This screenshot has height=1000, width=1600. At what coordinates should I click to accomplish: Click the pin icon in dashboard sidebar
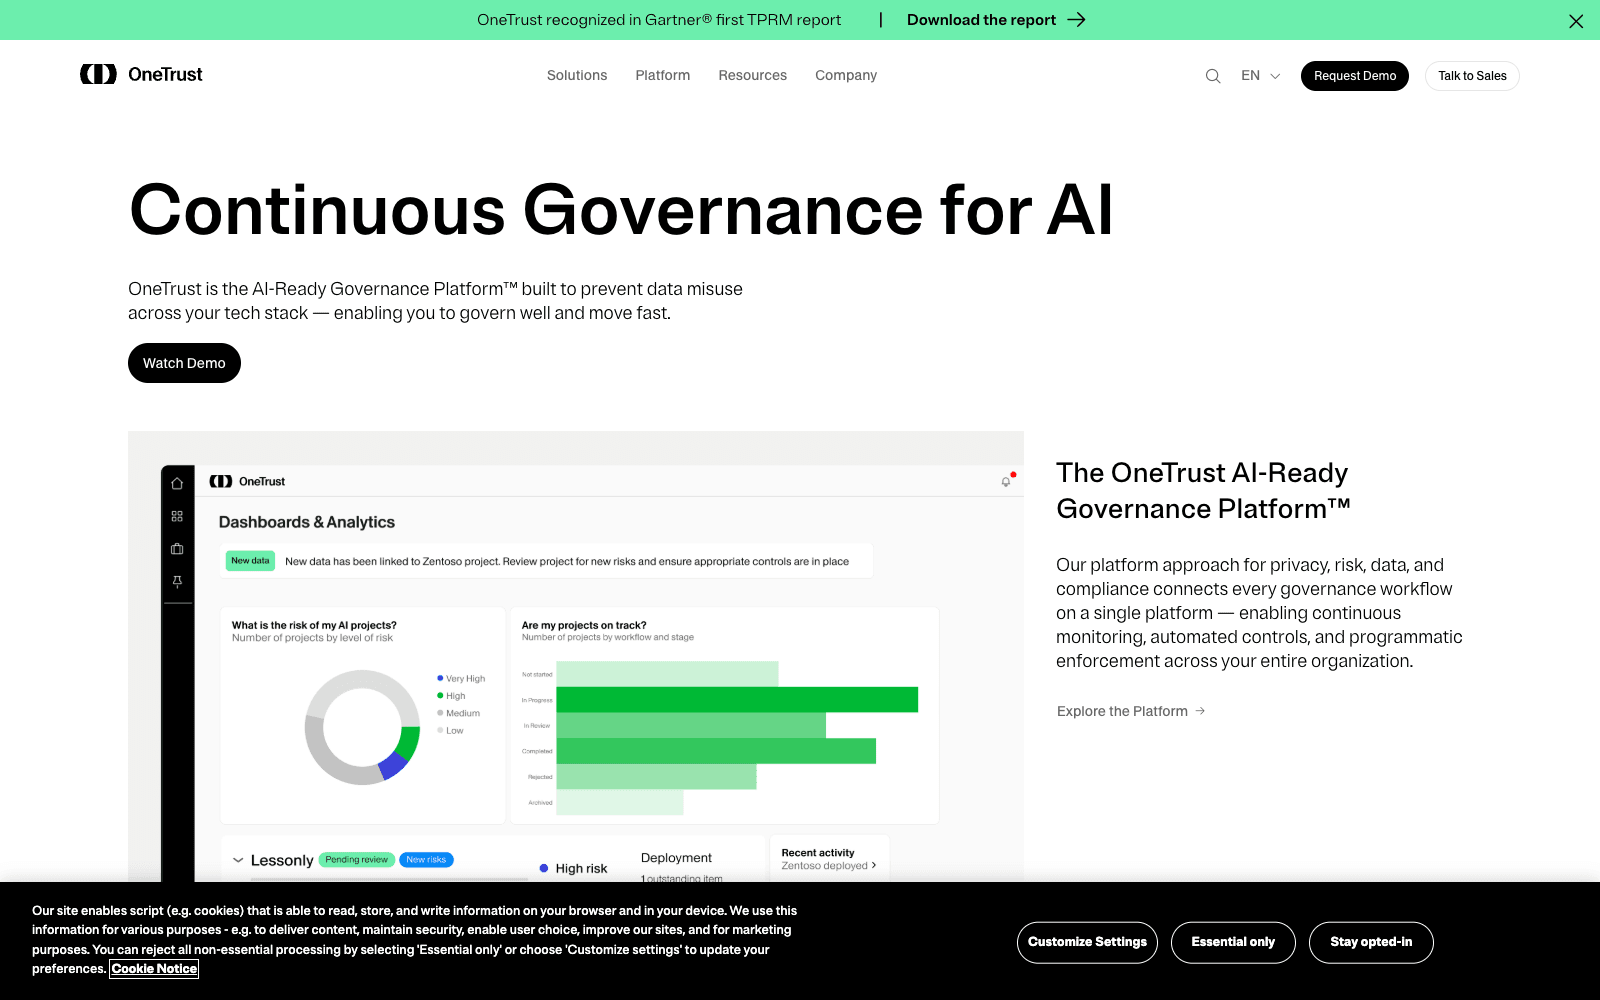pyautogui.click(x=177, y=582)
